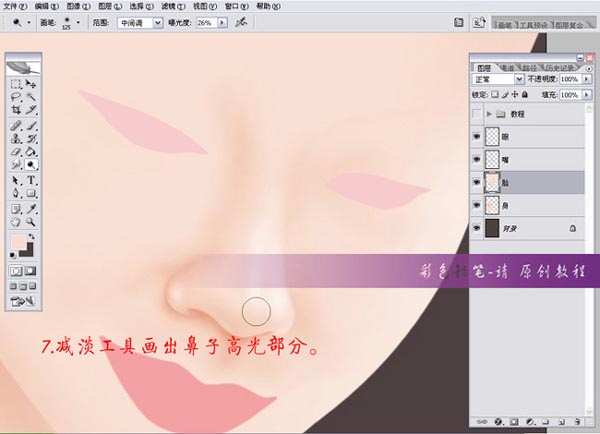Image resolution: width=600 pixels, height=434 pixels.
Task: Select the Type tool
Action: pos(31,180)
